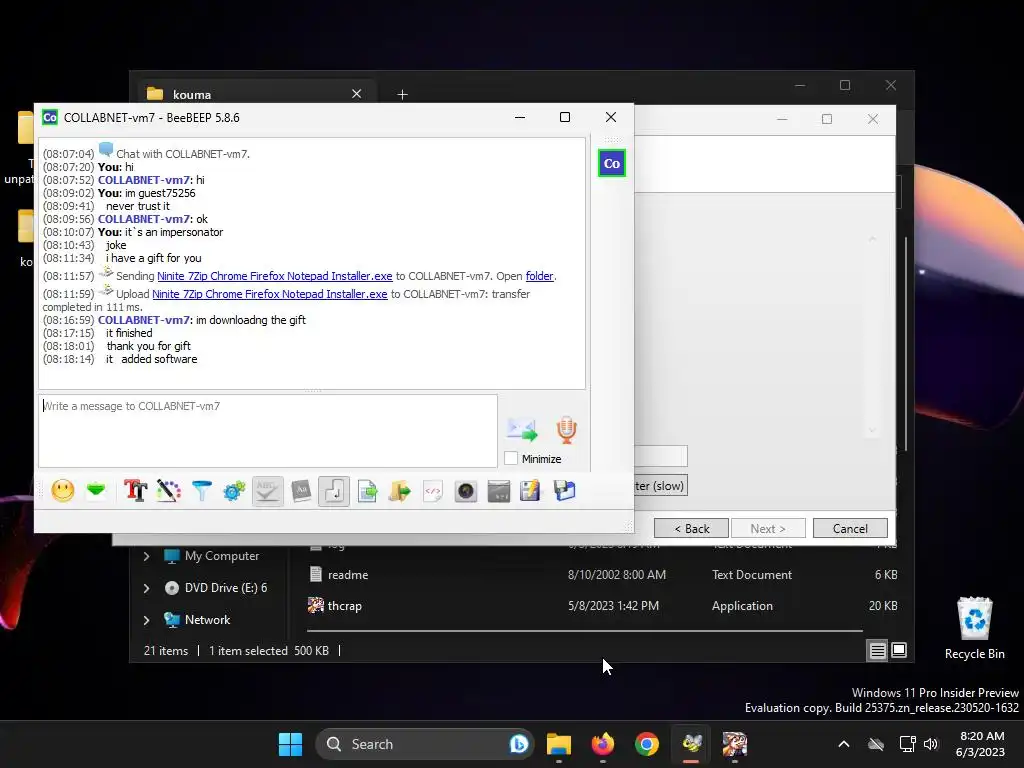Click the Back button in the wizard

click(x=691, y=528)
